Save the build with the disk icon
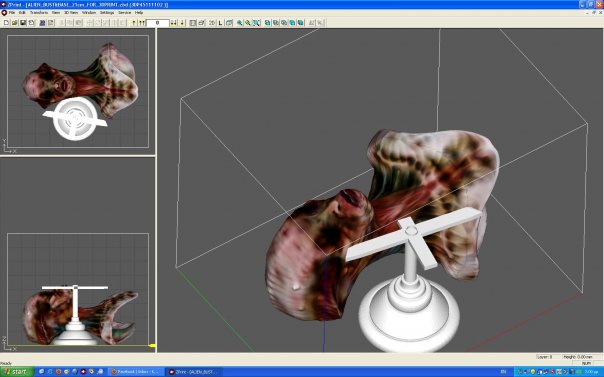Viewport: 604px width, 377px height. [23, 23]
